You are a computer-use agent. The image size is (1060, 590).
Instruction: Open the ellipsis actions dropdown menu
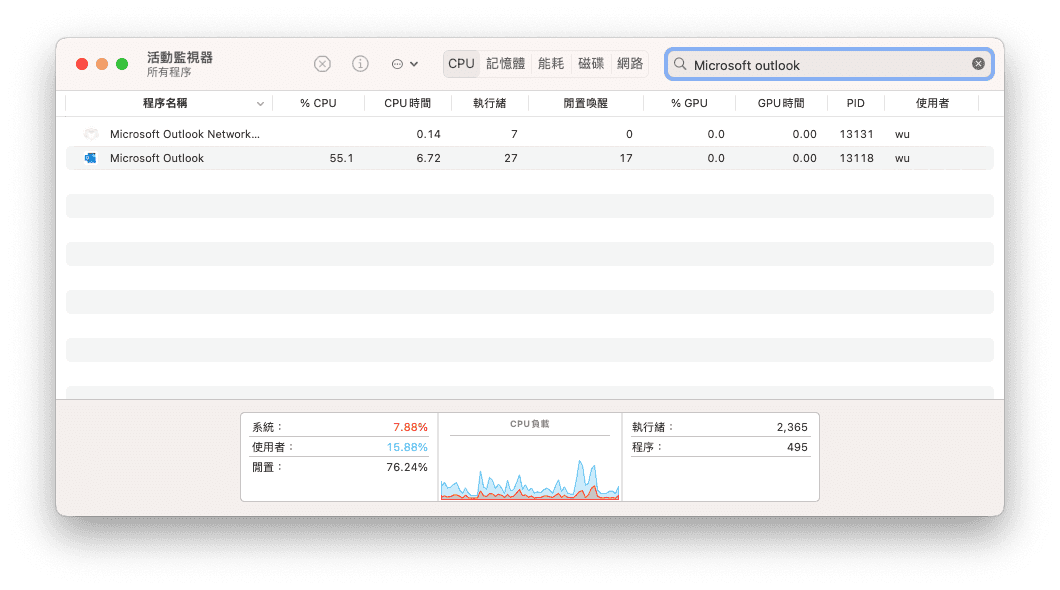[x=405, y=64]
